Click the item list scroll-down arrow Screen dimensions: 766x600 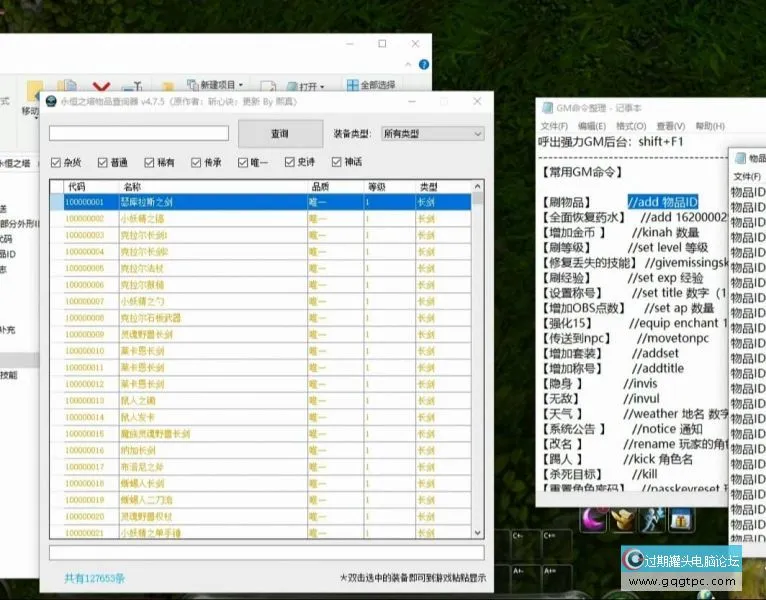pyautogui.click(x=478, y=533)
